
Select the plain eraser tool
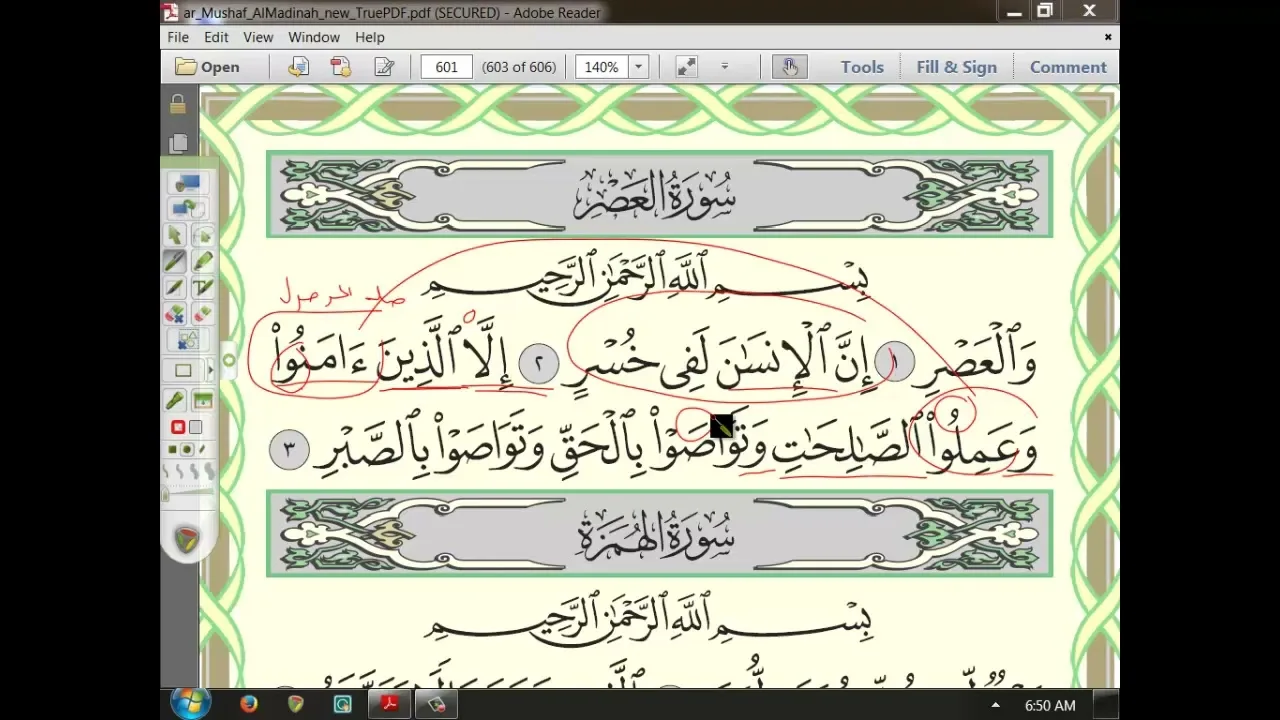tap(202, 314)
